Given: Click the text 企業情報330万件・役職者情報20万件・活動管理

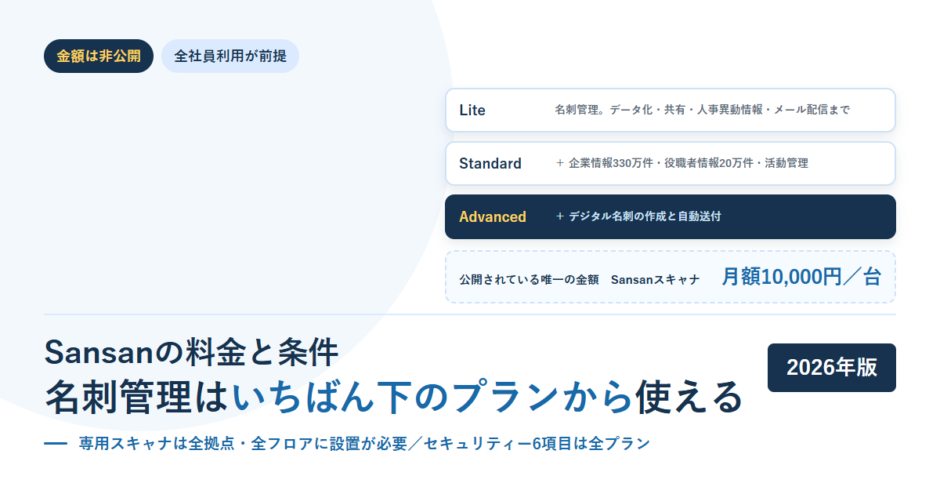Looking at the screenshot, I should coord(688,163).
